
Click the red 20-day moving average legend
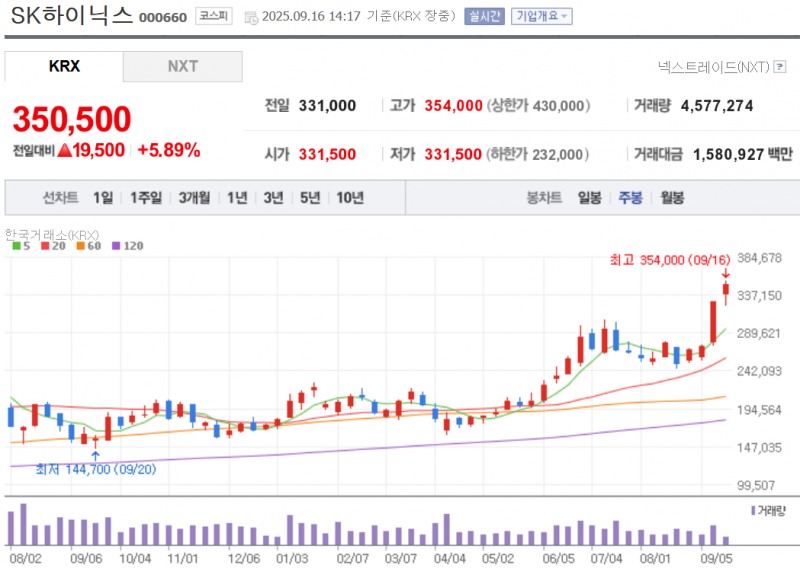click(52, 245)
